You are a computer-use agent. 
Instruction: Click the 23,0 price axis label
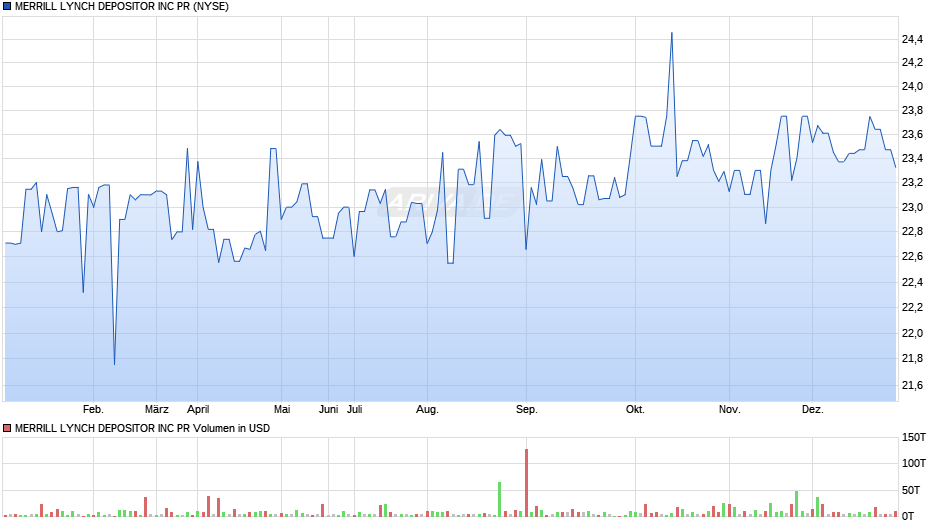tap(912, 208)
